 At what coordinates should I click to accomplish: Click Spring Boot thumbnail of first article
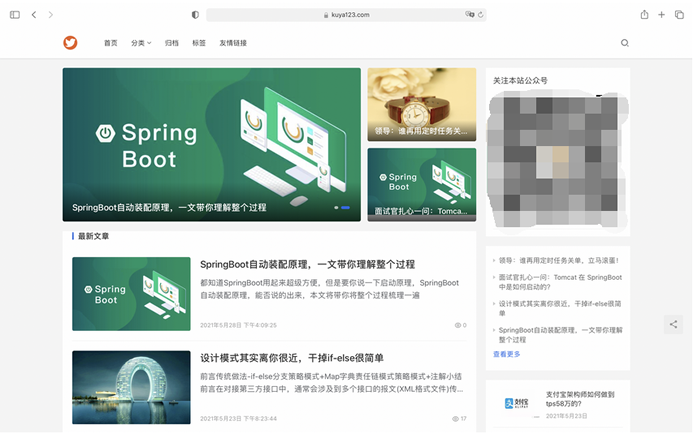tap(131, 294)
